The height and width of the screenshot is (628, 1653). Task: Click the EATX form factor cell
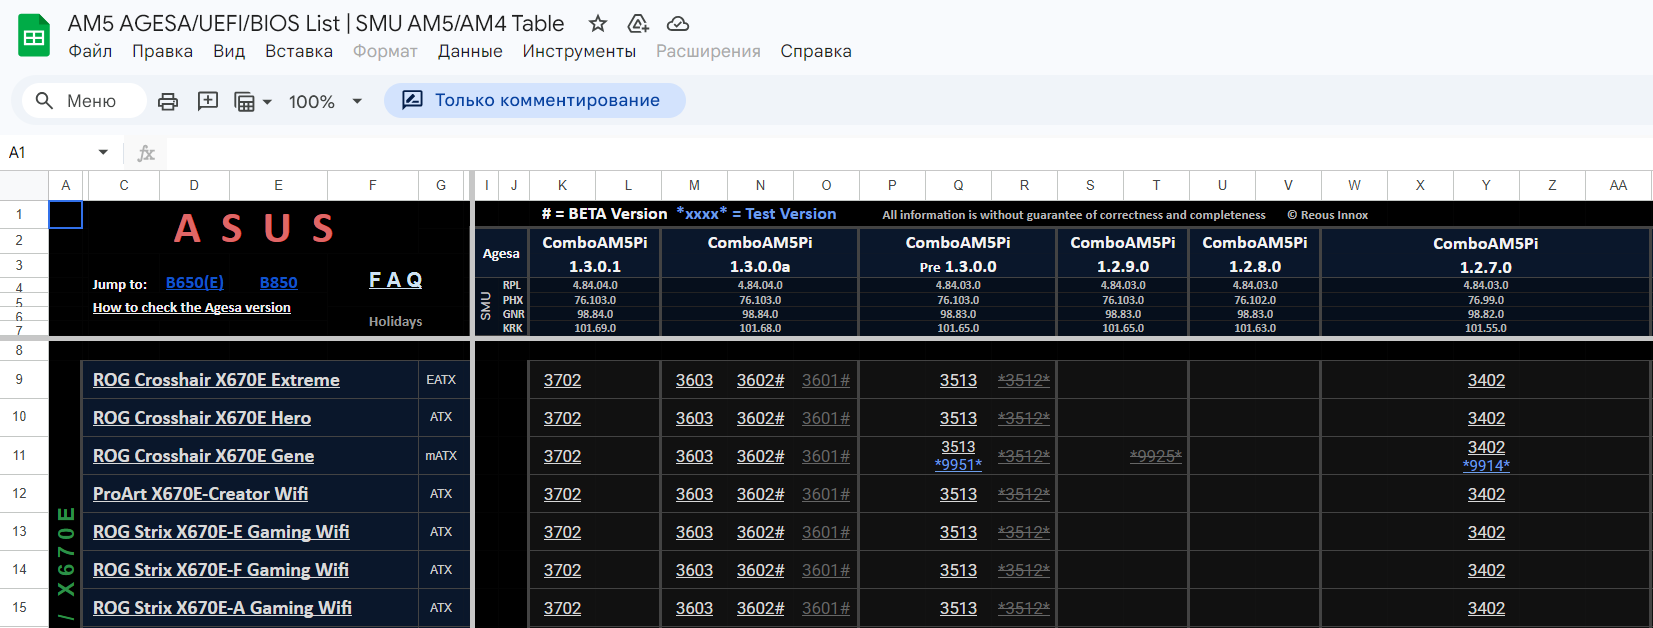[441, 380]
